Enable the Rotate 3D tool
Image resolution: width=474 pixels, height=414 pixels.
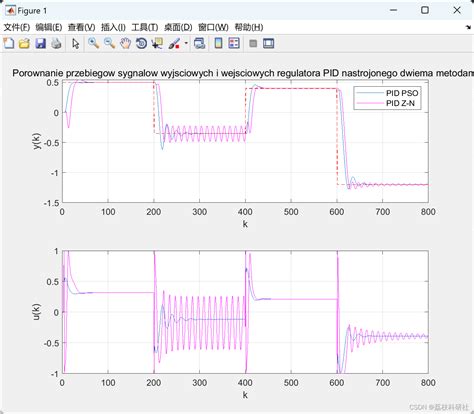[x=141, y=43]
